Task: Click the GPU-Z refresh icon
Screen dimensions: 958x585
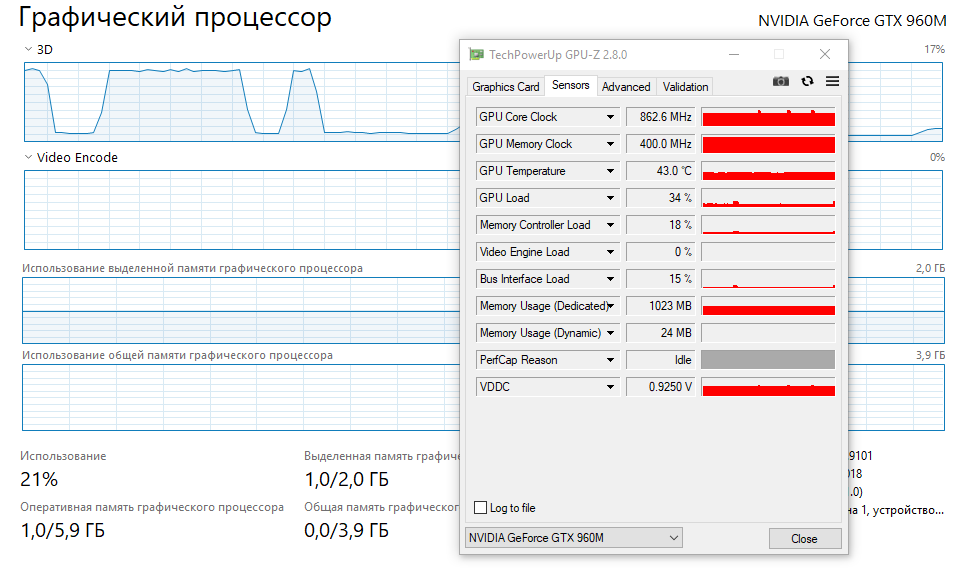Action: pyautogui.click(x=807, y=81)
